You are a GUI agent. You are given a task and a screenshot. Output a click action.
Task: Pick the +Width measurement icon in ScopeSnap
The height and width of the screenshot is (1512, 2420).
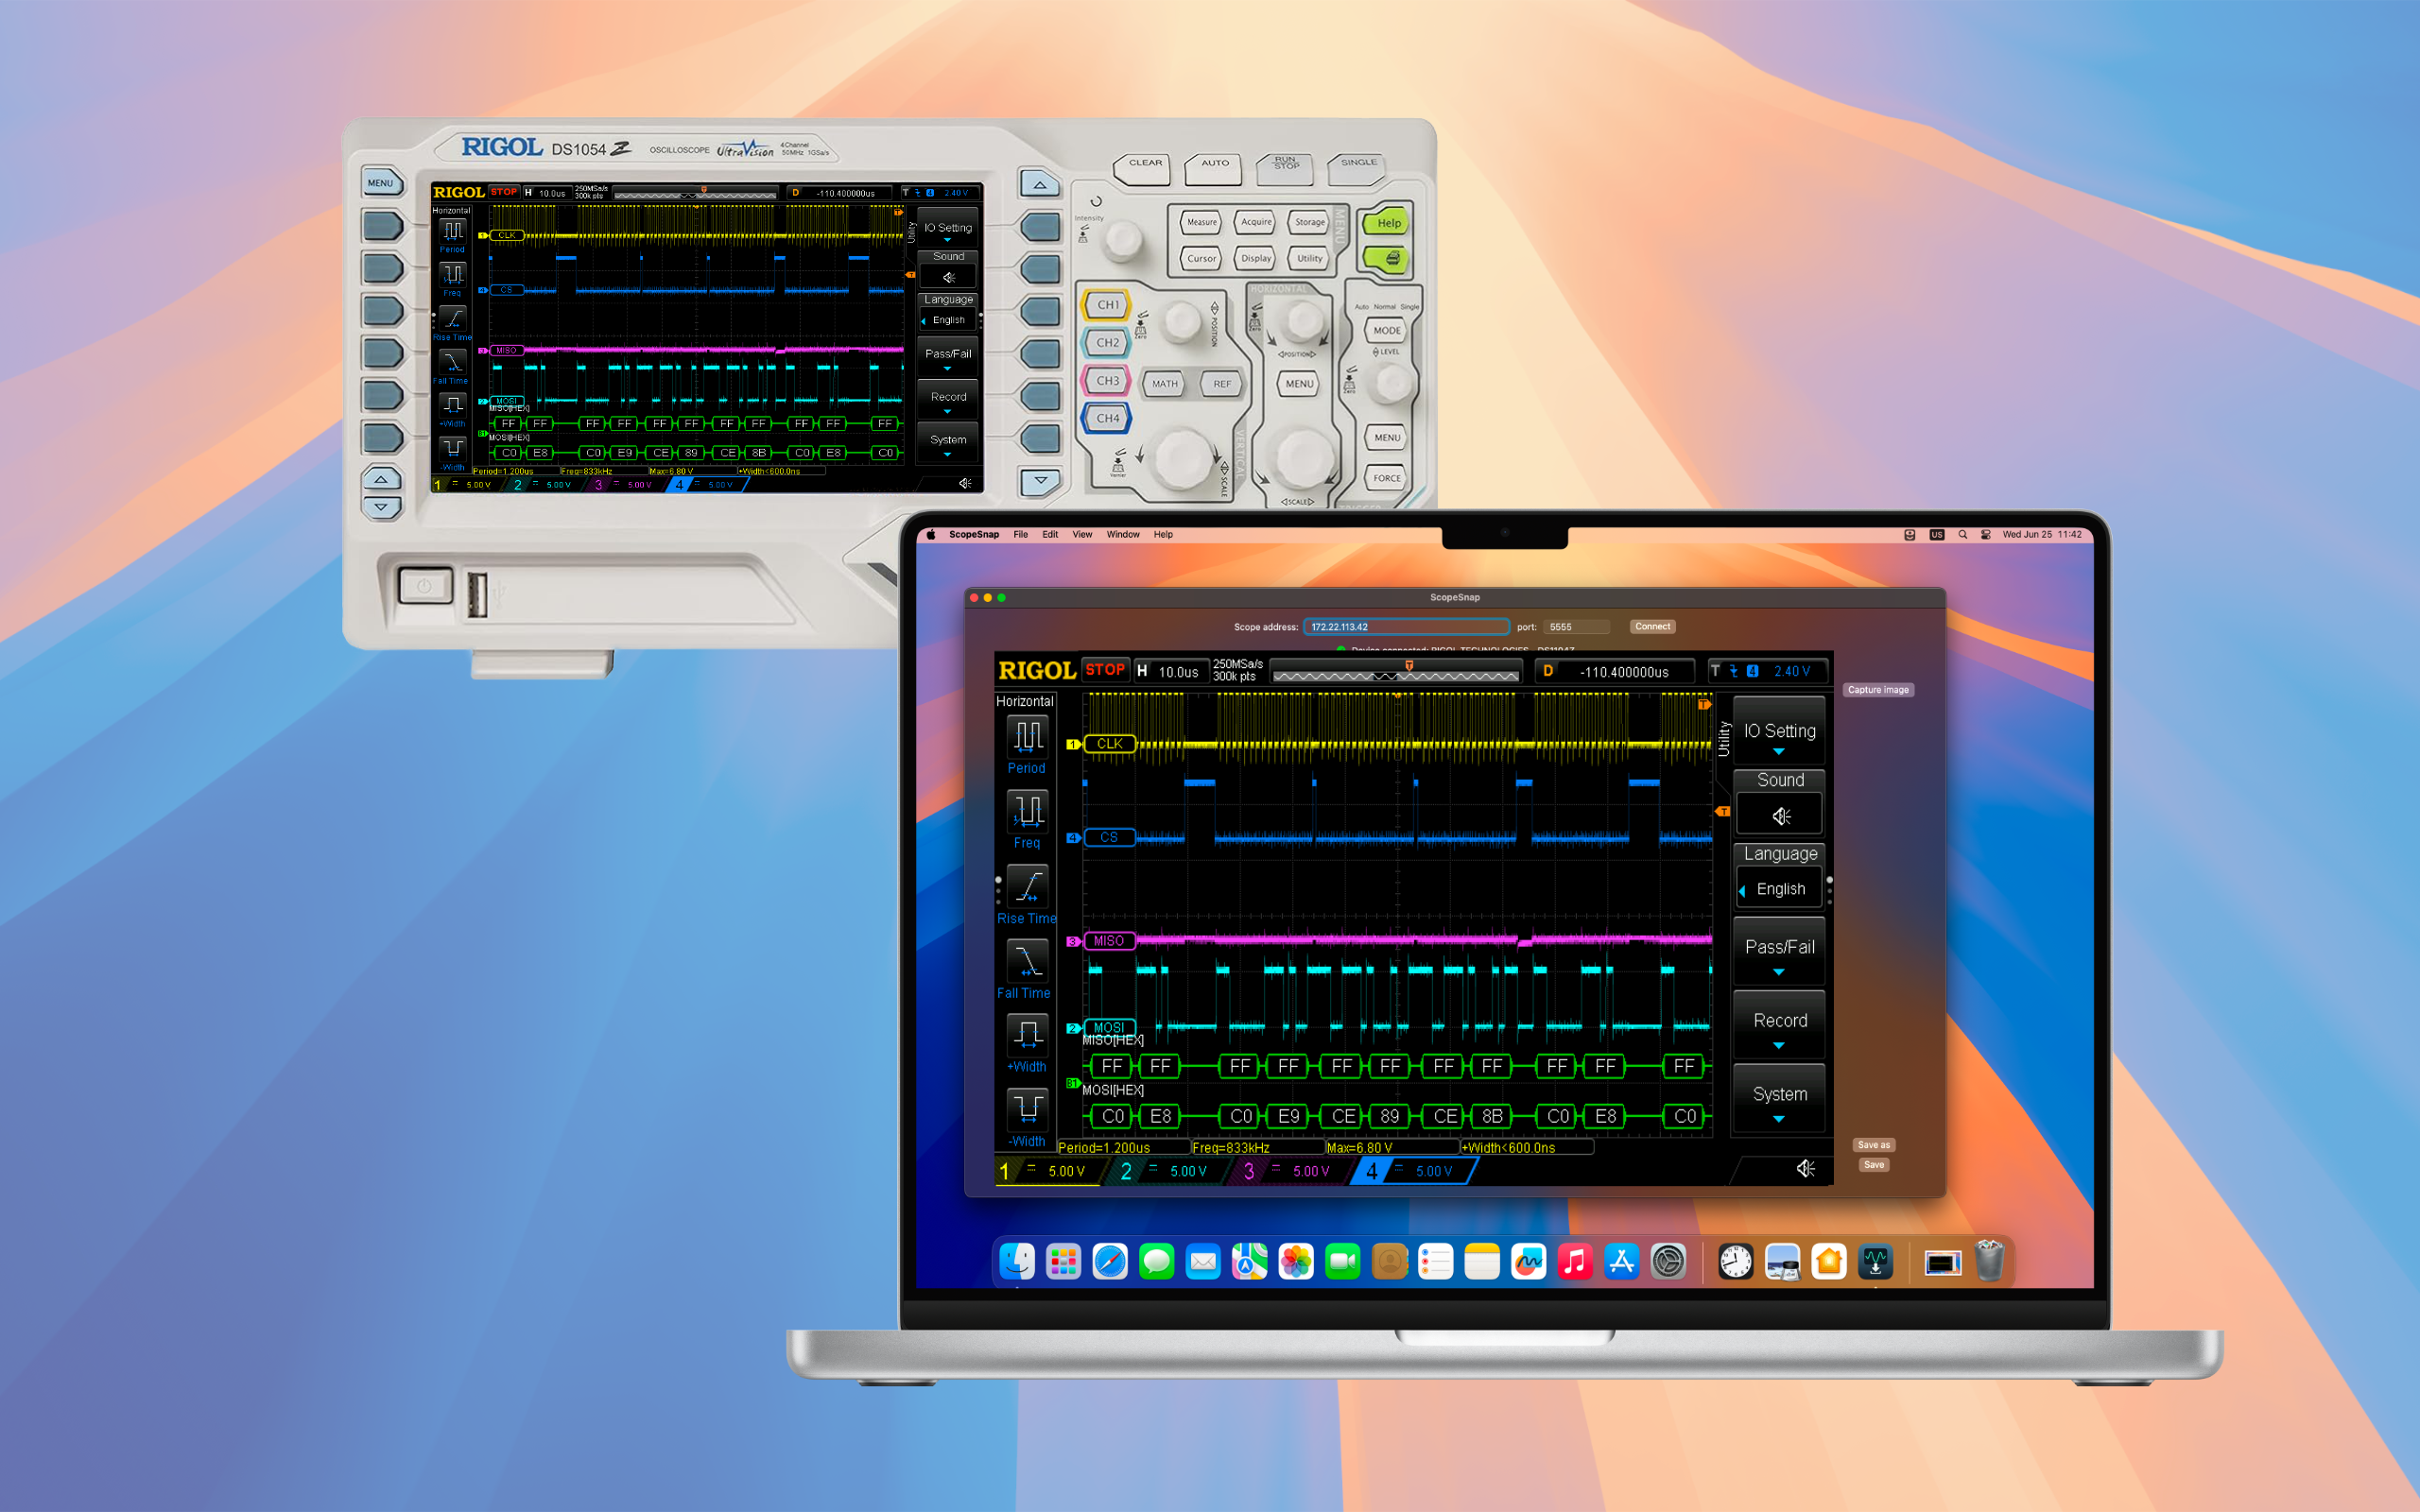(x=1027, y=1035)
